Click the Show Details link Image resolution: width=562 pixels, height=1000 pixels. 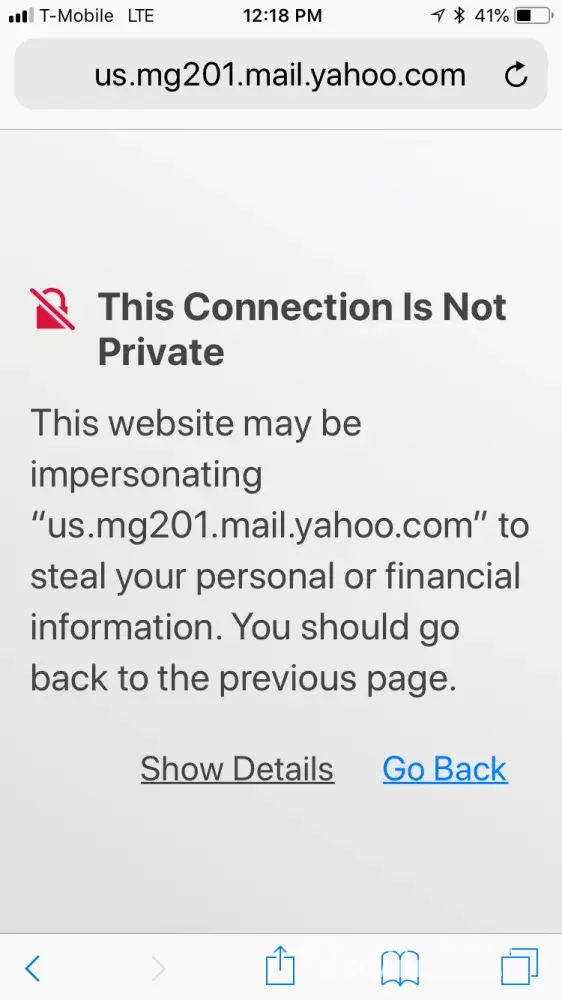coord(237,768)
